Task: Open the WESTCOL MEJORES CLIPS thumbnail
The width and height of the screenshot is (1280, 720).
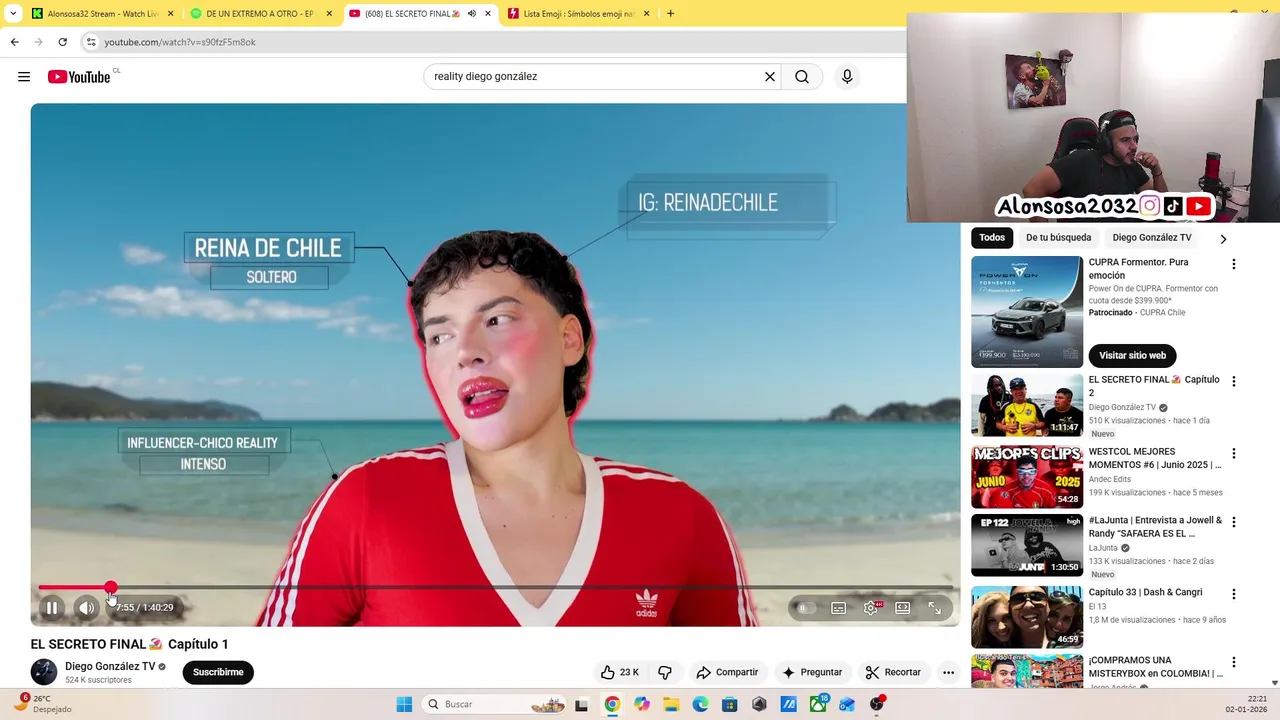Action: [1027, 477]
